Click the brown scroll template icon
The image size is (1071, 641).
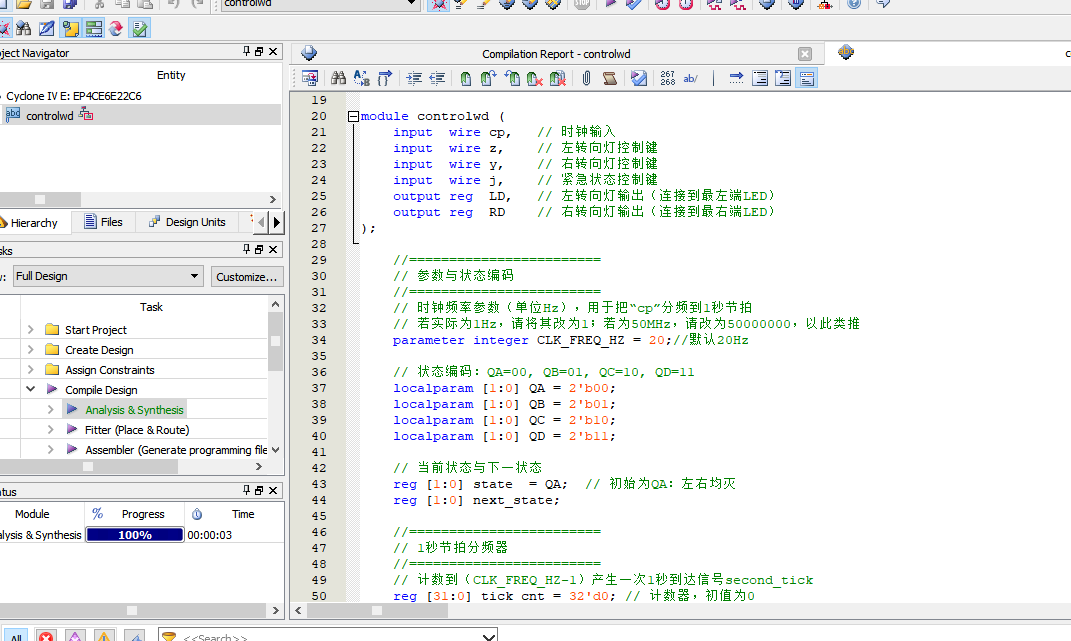[610, 78]
